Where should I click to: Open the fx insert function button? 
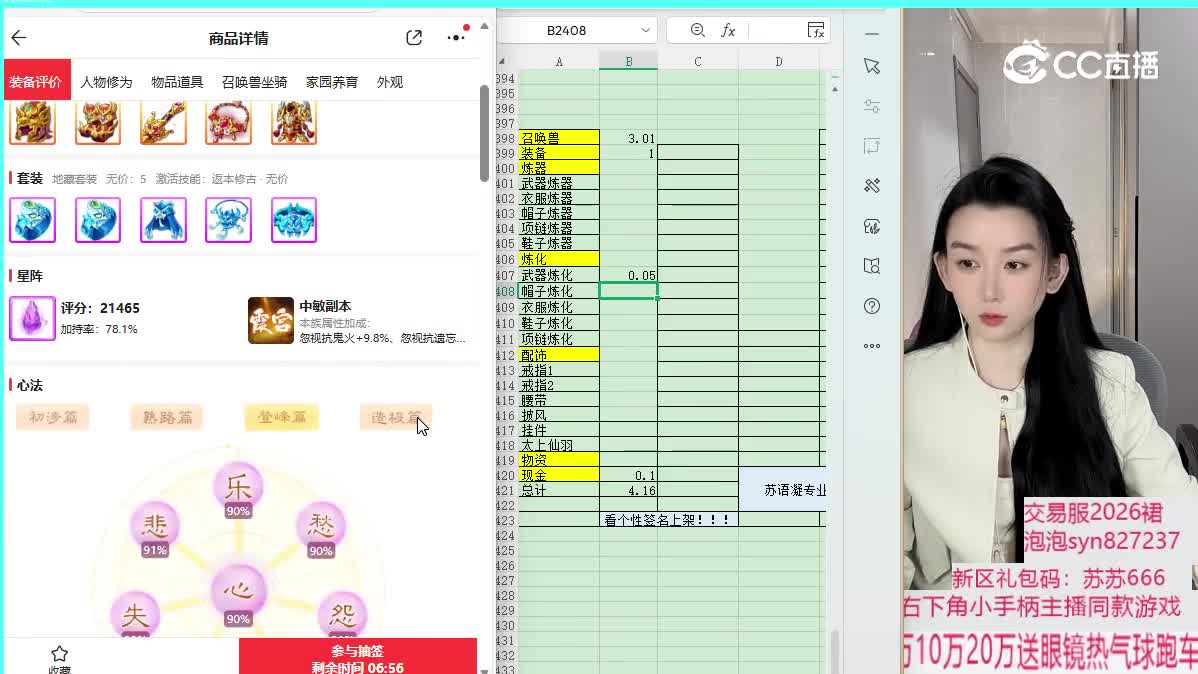coord(729,30)
